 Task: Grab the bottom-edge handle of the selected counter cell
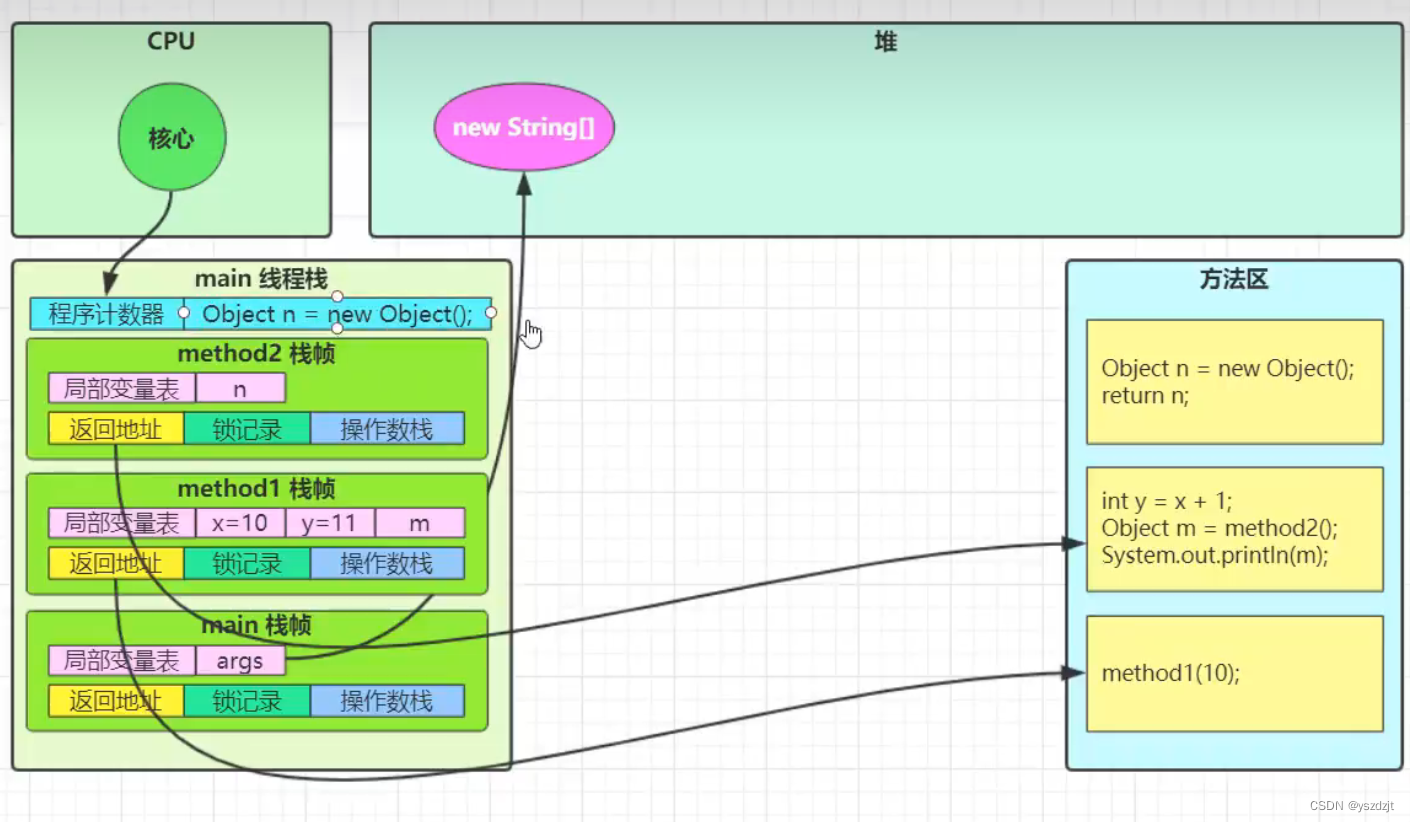point(337,329)
